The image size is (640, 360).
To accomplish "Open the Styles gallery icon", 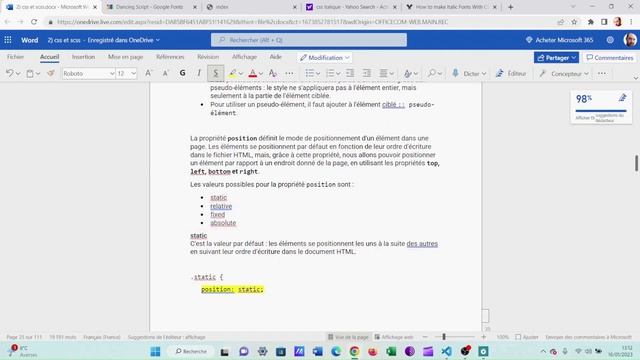I will [x=407, y=73].
